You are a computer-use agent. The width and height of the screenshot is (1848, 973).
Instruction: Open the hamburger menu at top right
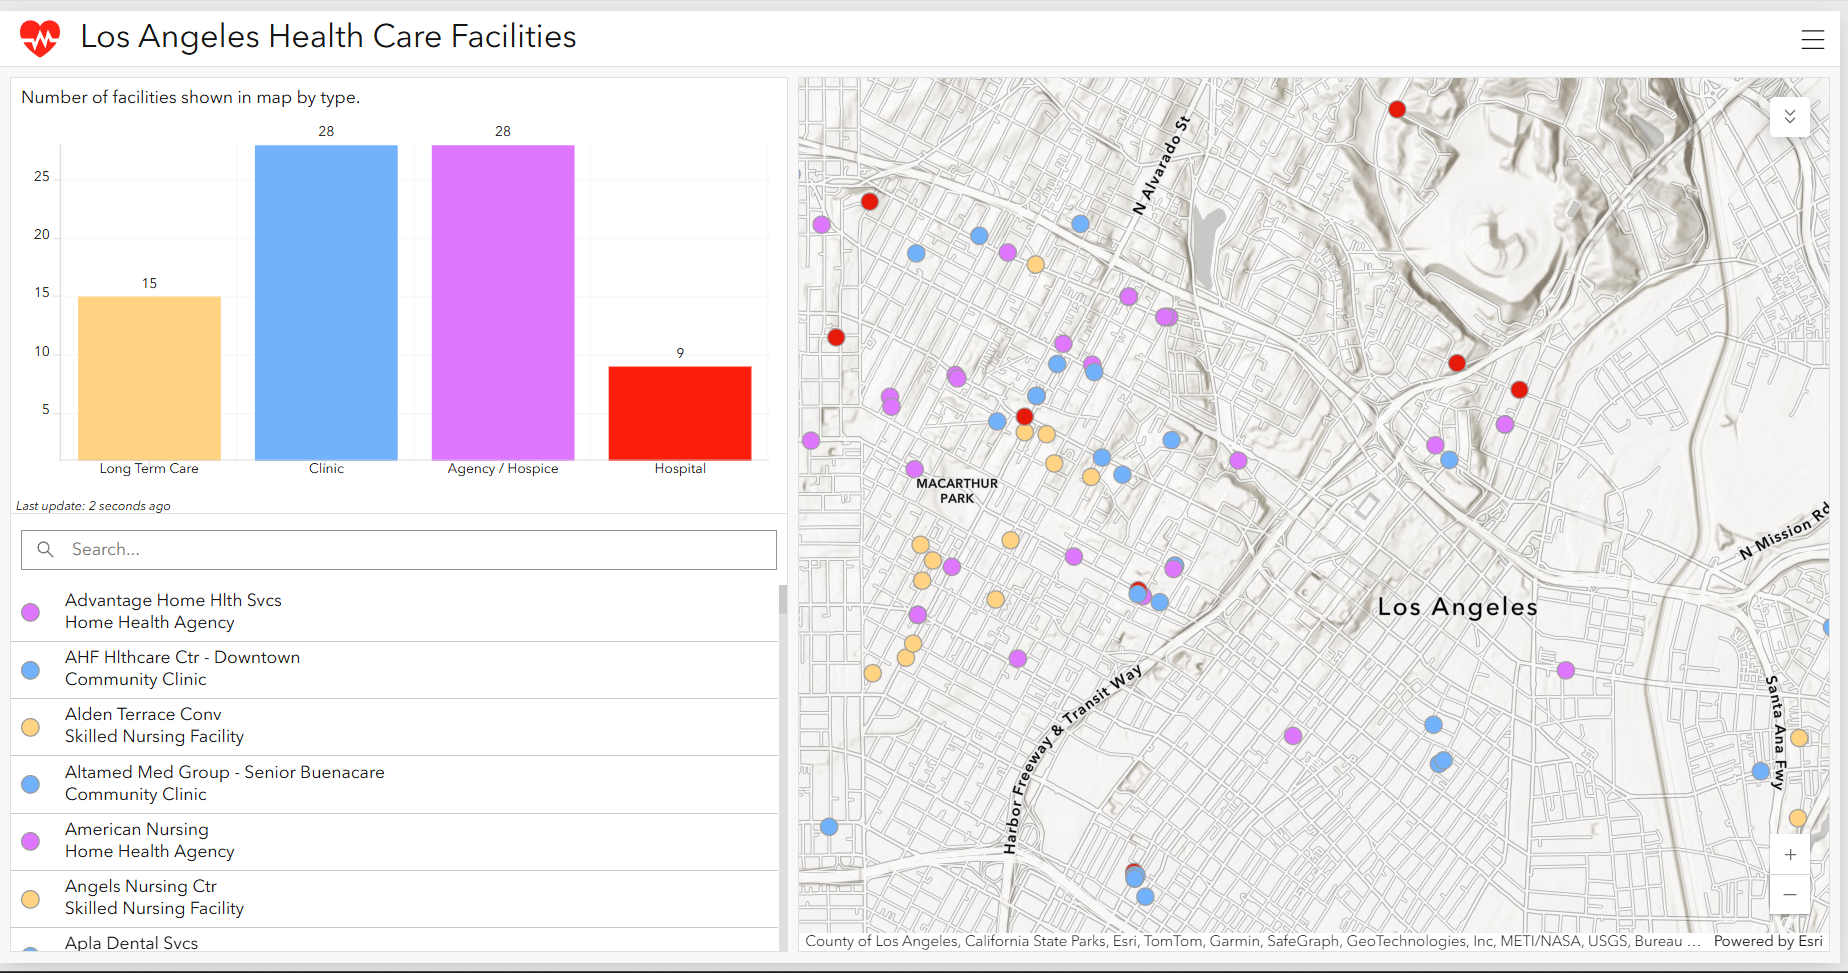(1812, 39)
